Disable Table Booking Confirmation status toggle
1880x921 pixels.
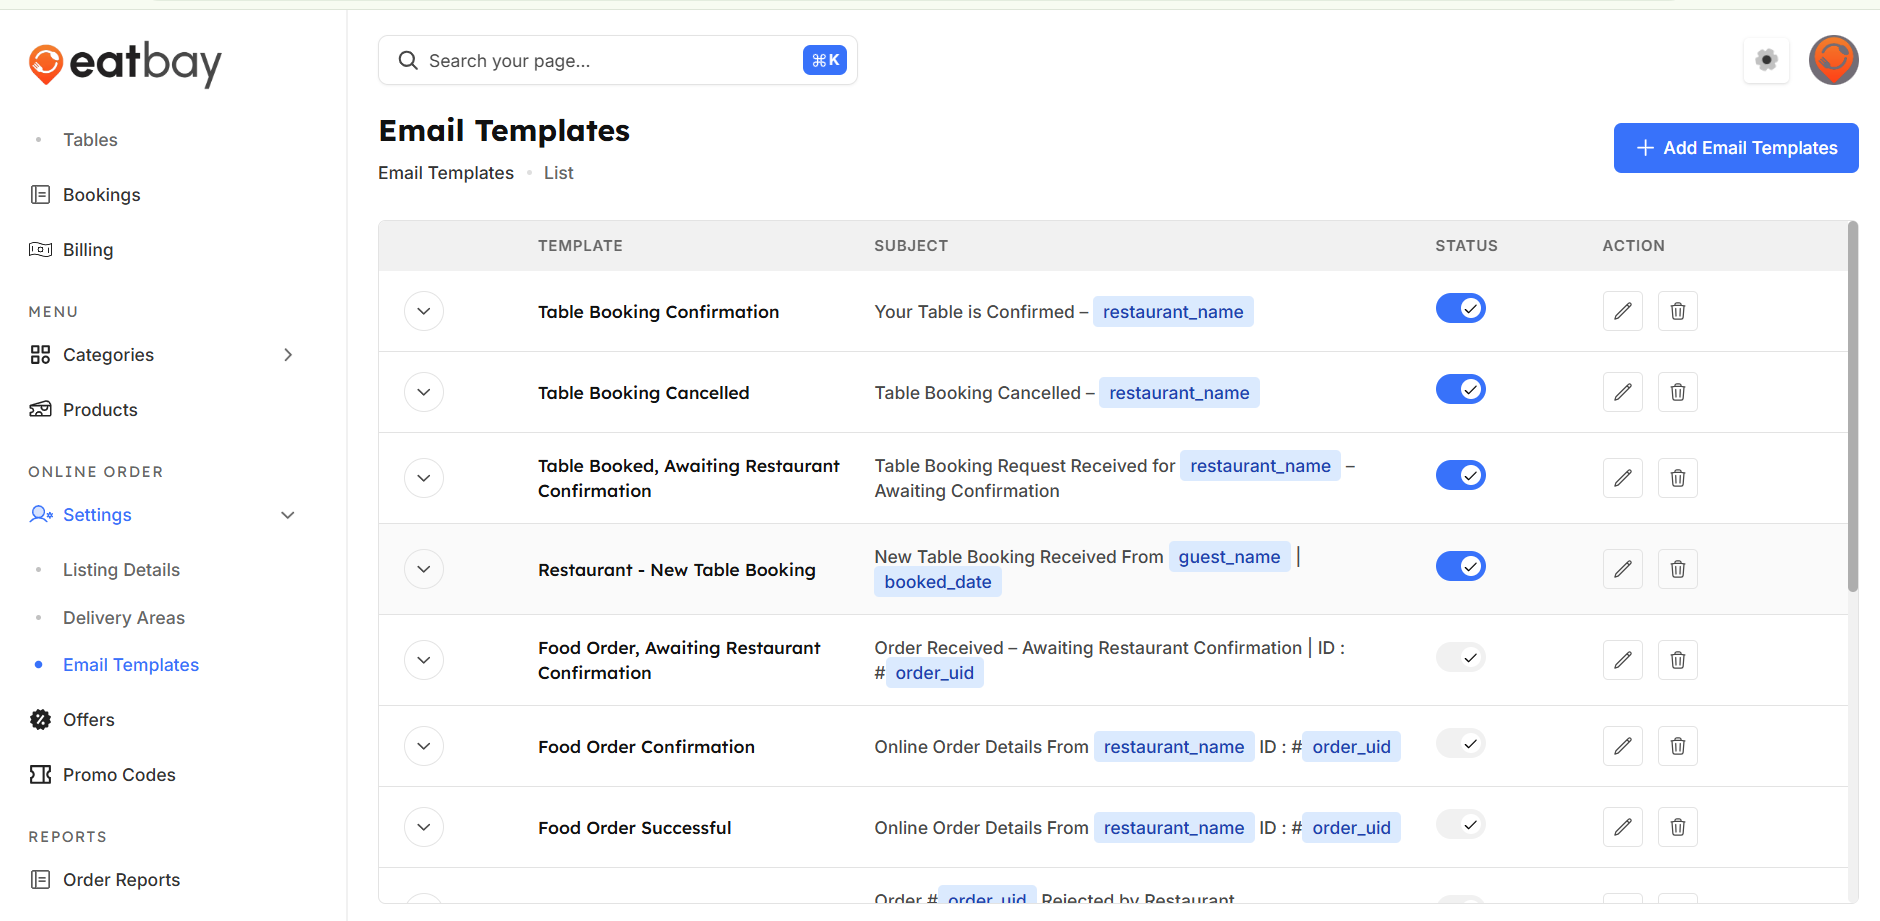[x=1460, y=308]
